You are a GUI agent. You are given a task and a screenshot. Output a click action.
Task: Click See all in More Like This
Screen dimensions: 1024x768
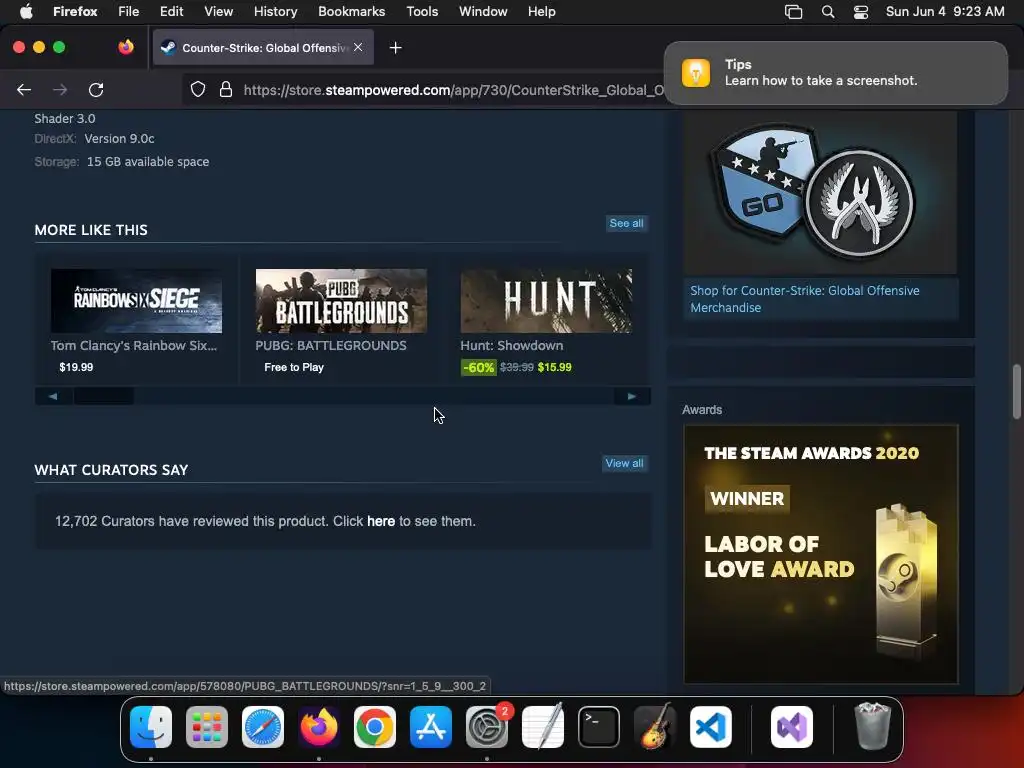click(x=626, y=223)
